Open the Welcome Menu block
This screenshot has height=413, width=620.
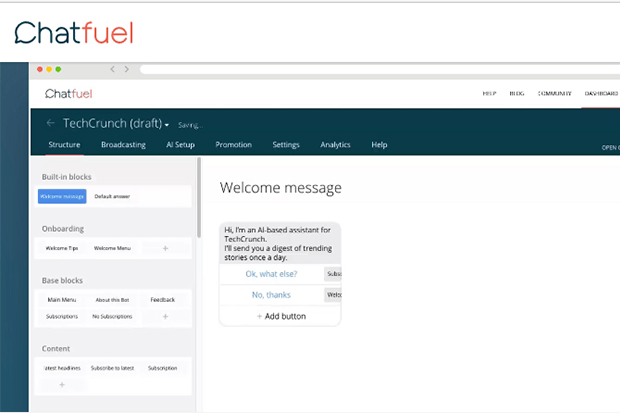tap(112, 248)
